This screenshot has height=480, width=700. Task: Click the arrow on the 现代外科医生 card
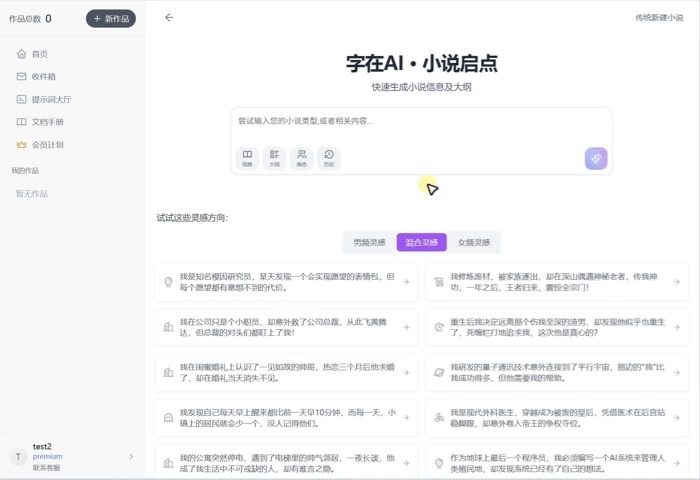pyautogui.click(x=677, y=418)
